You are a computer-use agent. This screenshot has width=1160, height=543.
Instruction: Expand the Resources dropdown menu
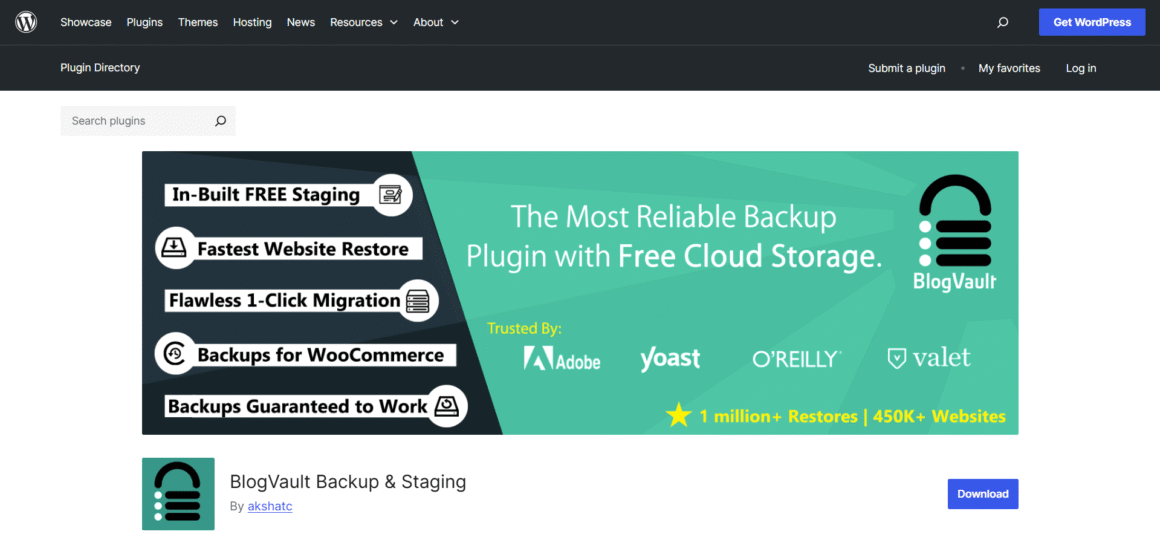click(x=364, y=22)
